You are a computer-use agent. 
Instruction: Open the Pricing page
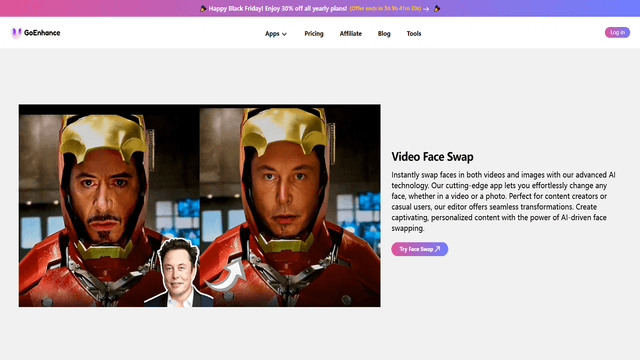tap(314, 34)
